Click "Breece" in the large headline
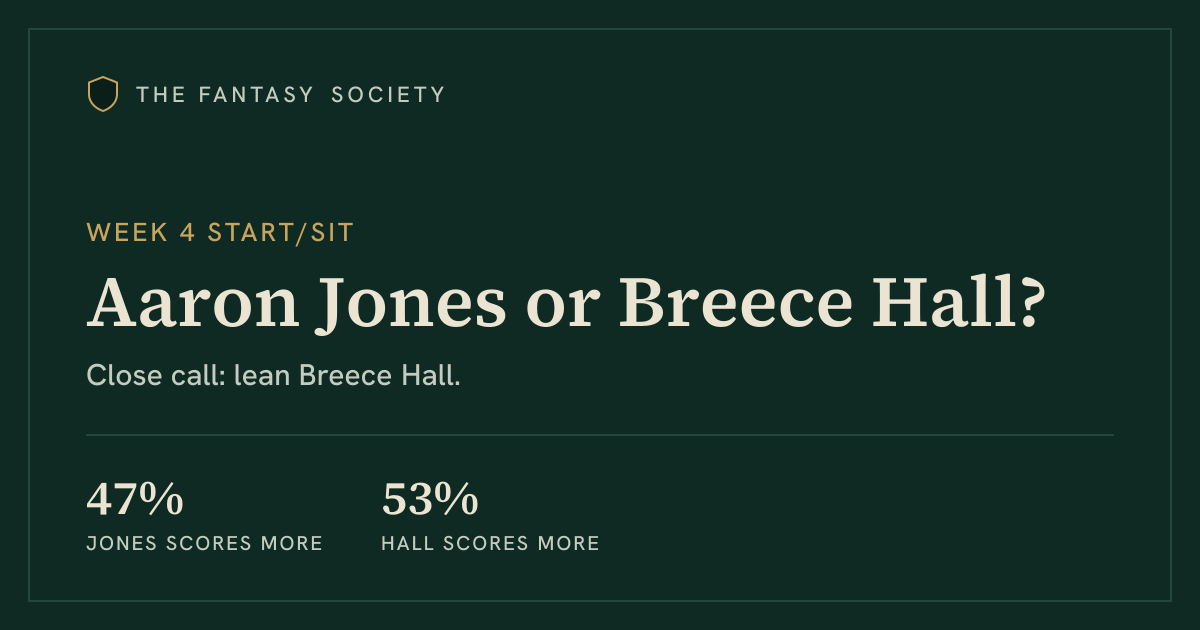Screen dimensions: 1200x630 (x=736, y=301)
